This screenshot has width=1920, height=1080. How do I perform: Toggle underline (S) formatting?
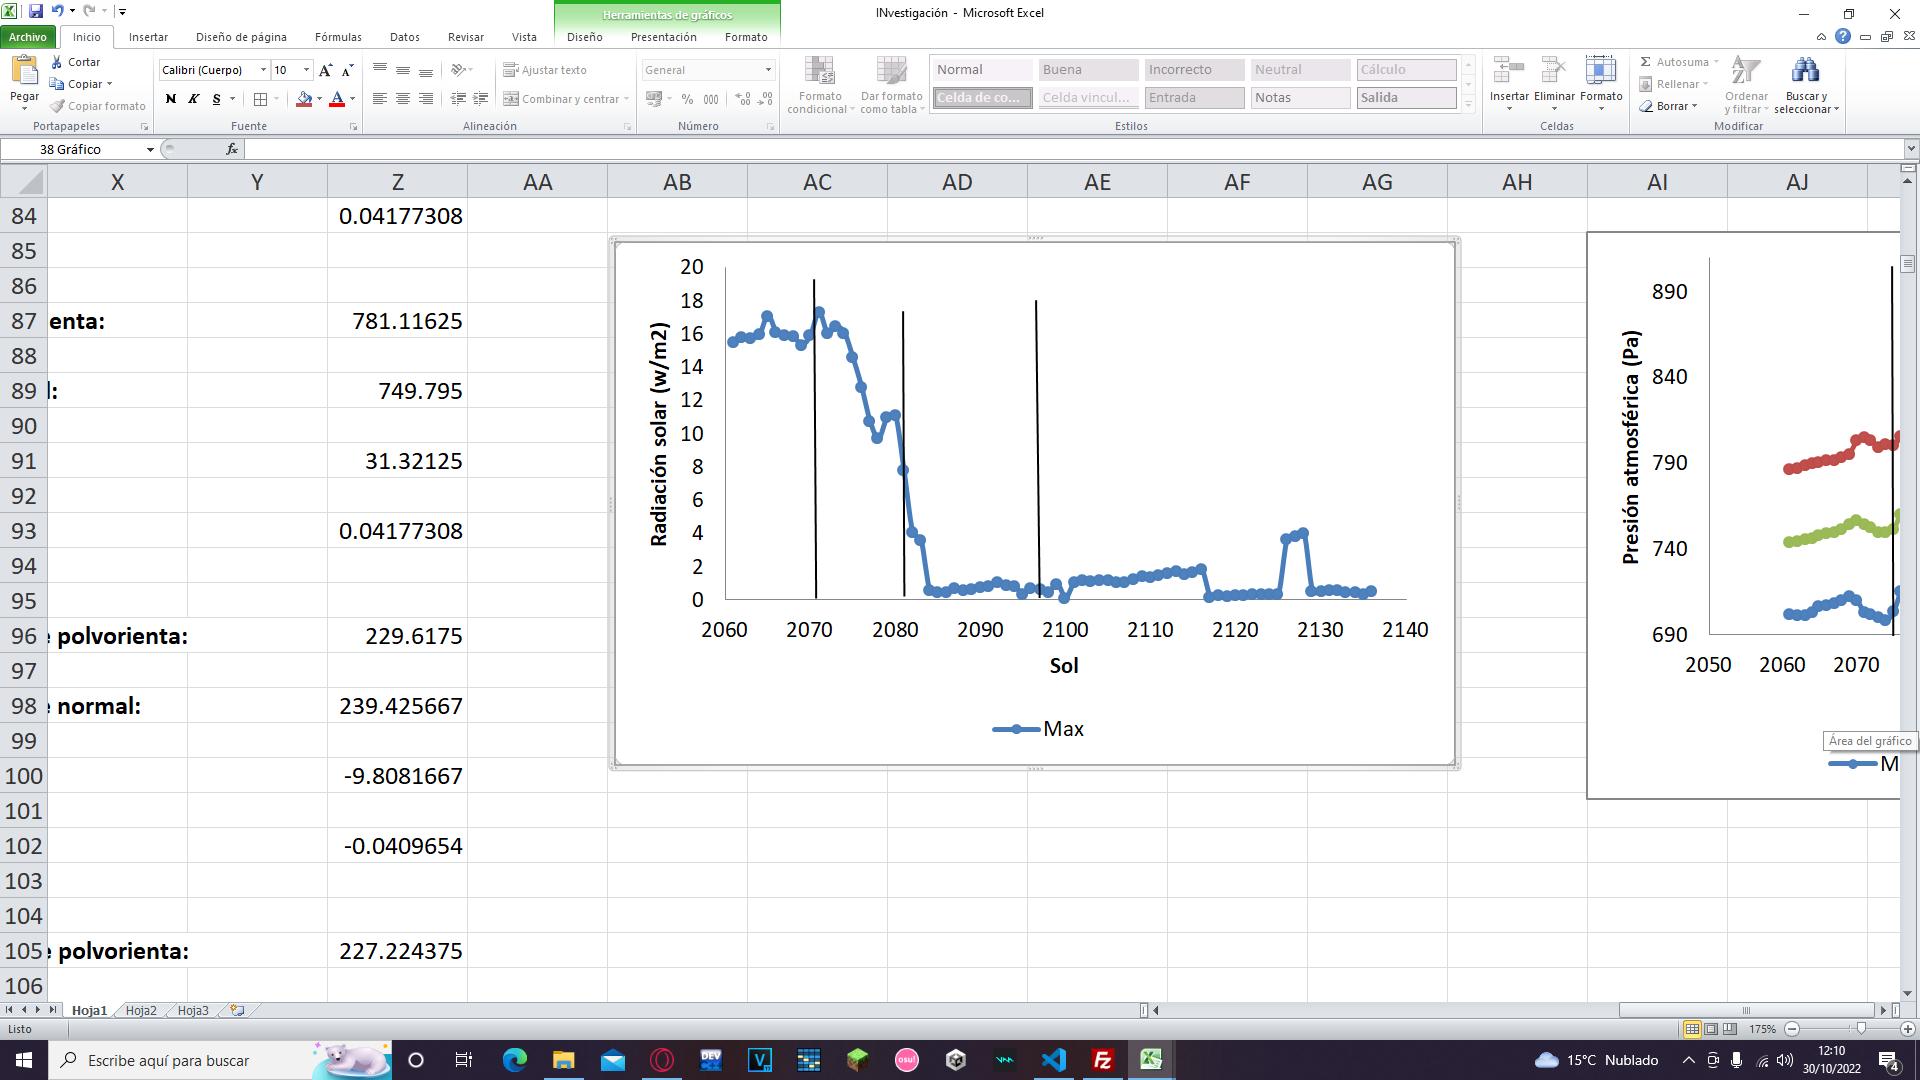click(216, 99)
